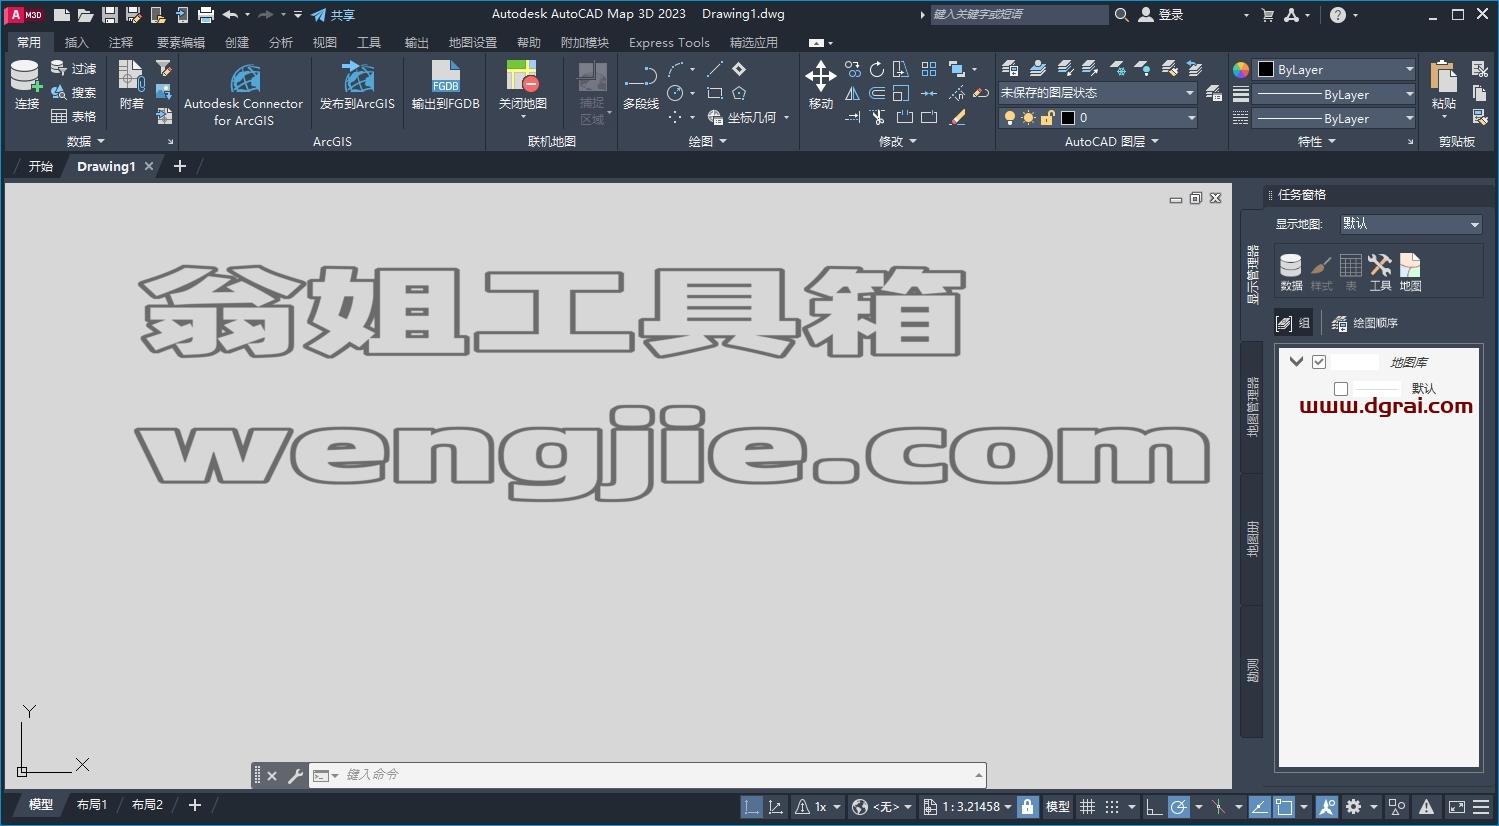1499x826 pixels.
Task: Toggle the clean screen icon
Action: [1456, 807]
